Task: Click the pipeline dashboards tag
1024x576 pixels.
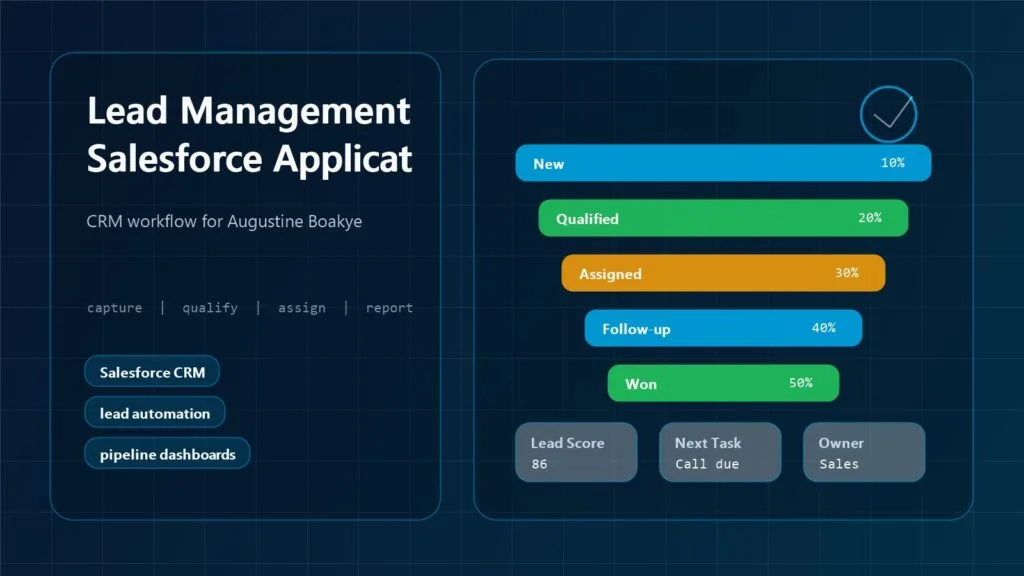Action: (167, 454)
